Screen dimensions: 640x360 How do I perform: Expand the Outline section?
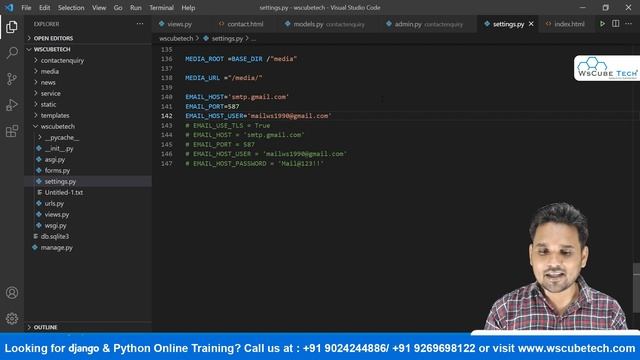[x=88, y=327]
